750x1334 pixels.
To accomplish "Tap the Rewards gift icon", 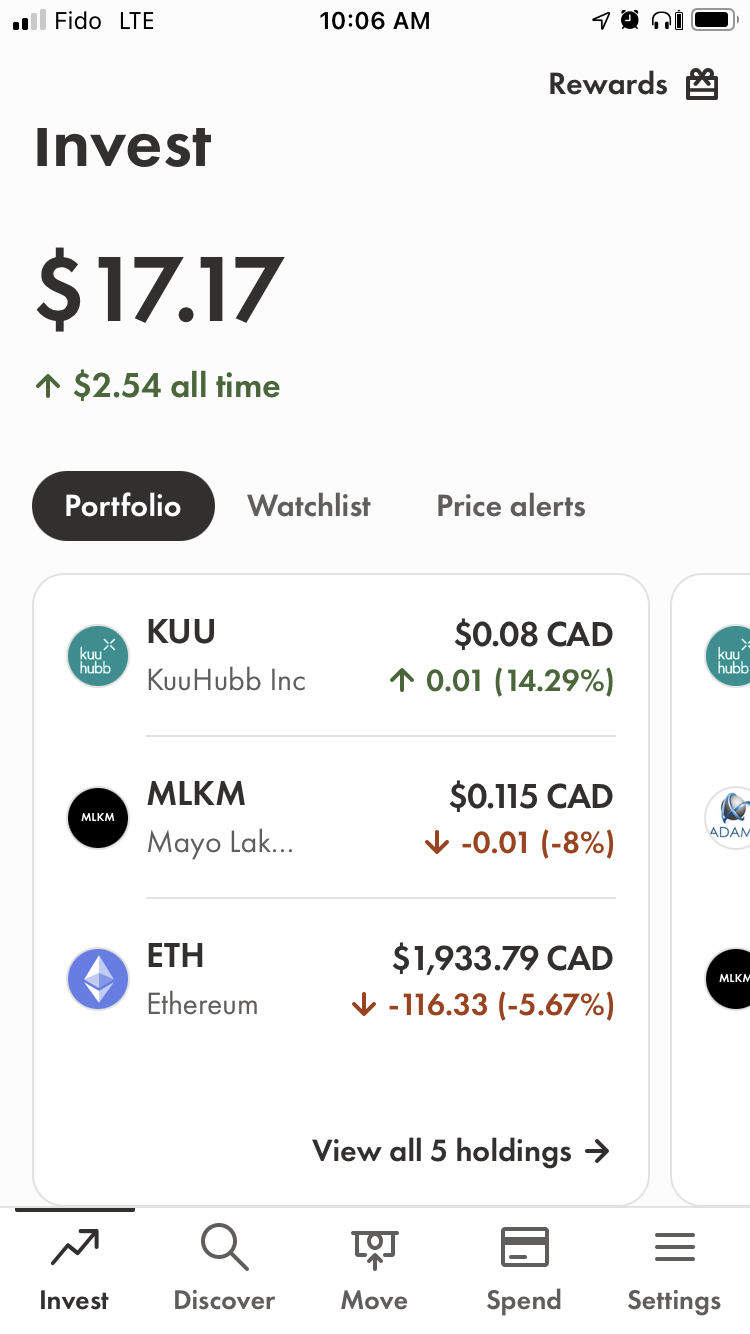I will click(x=702, y=85).
